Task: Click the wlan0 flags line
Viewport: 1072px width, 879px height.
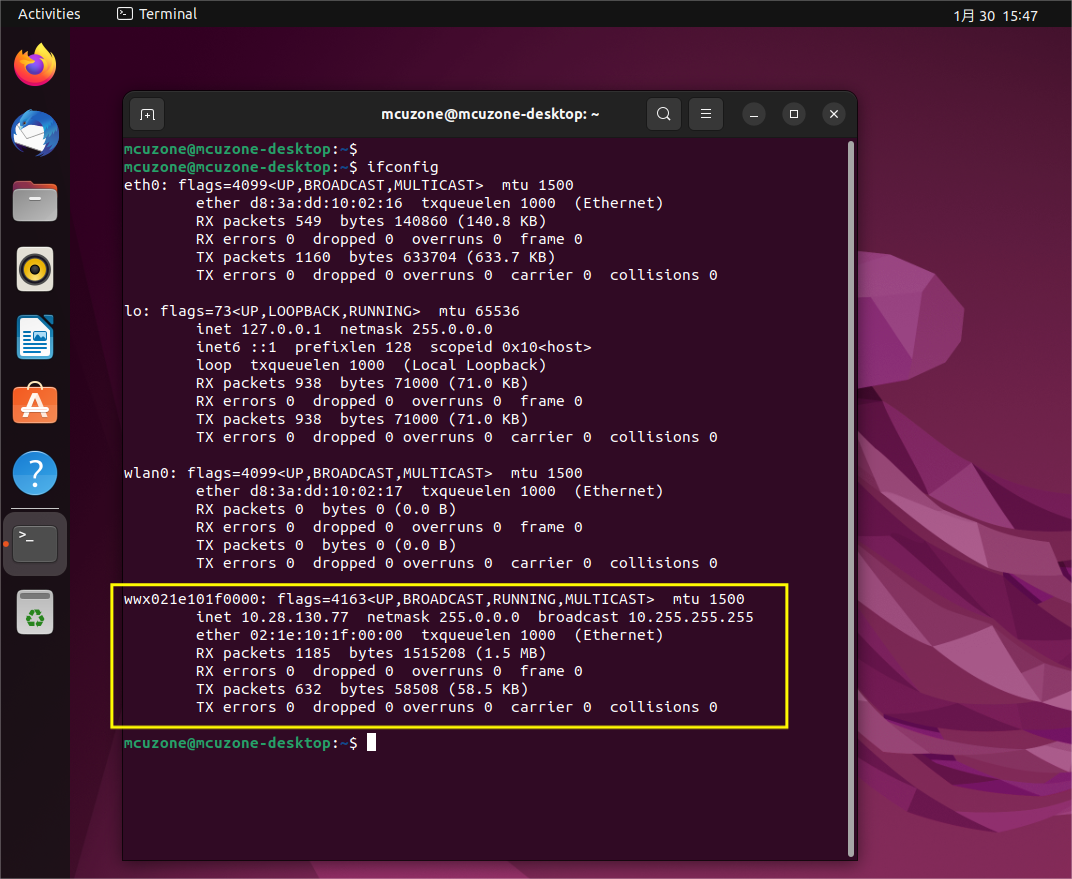Action: [x=353, y=473]
